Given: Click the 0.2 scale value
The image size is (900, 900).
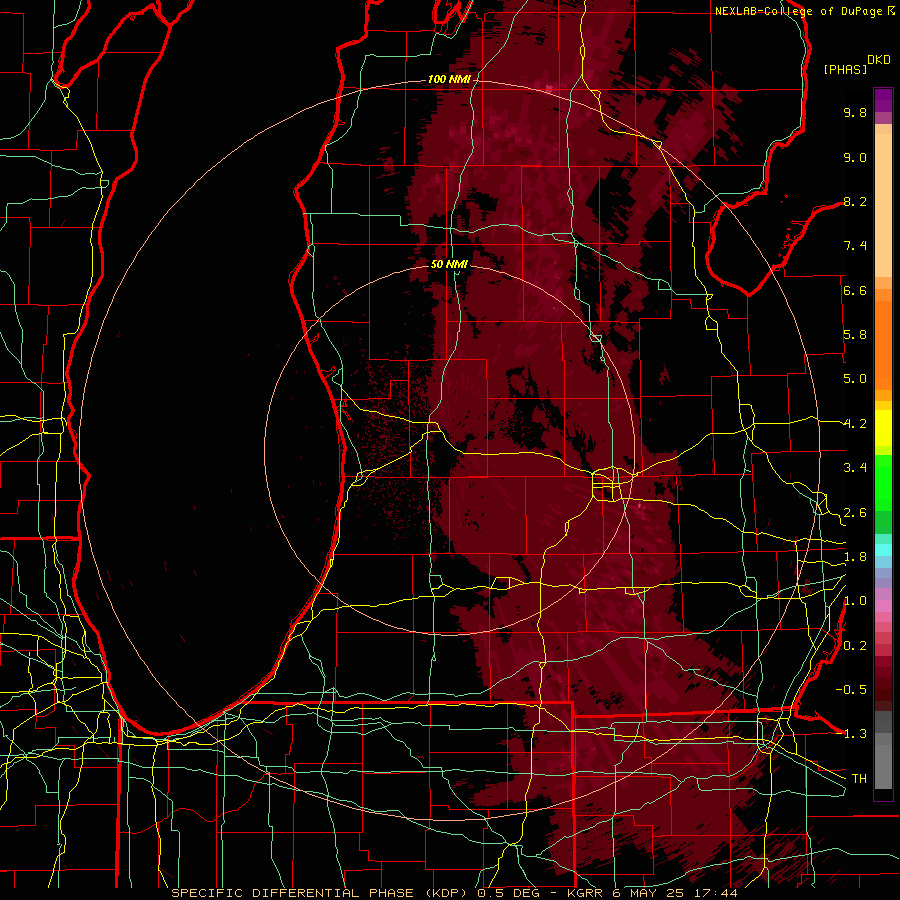Looking at the screenshot, I should pos(855,646).
